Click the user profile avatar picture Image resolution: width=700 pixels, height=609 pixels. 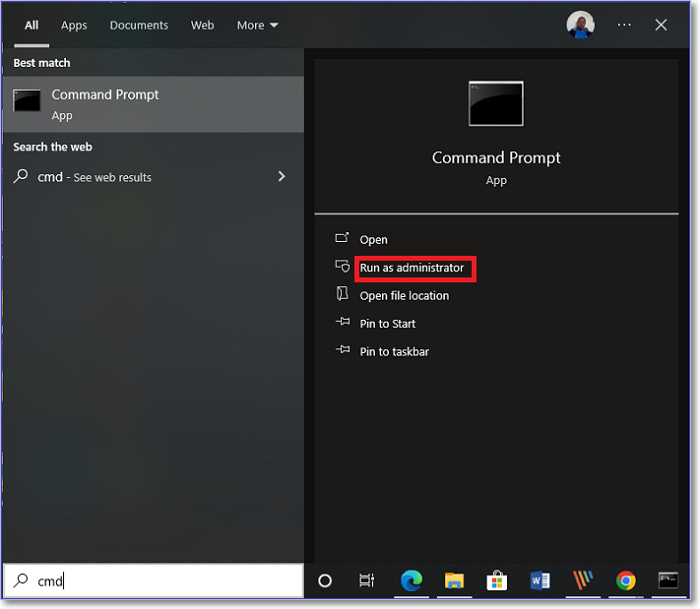click(x=580, y=25)
